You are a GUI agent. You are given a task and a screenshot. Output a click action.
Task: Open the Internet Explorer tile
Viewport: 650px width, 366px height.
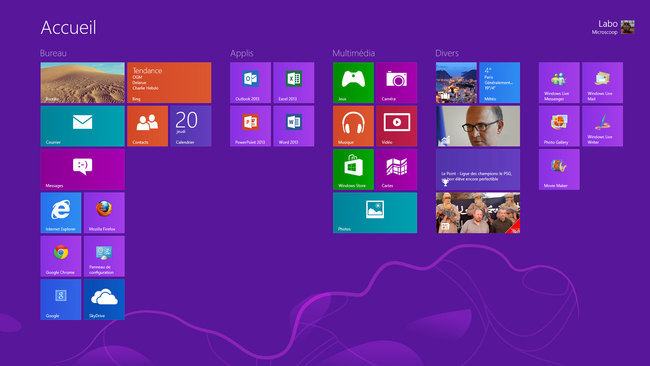pos(61,213)
